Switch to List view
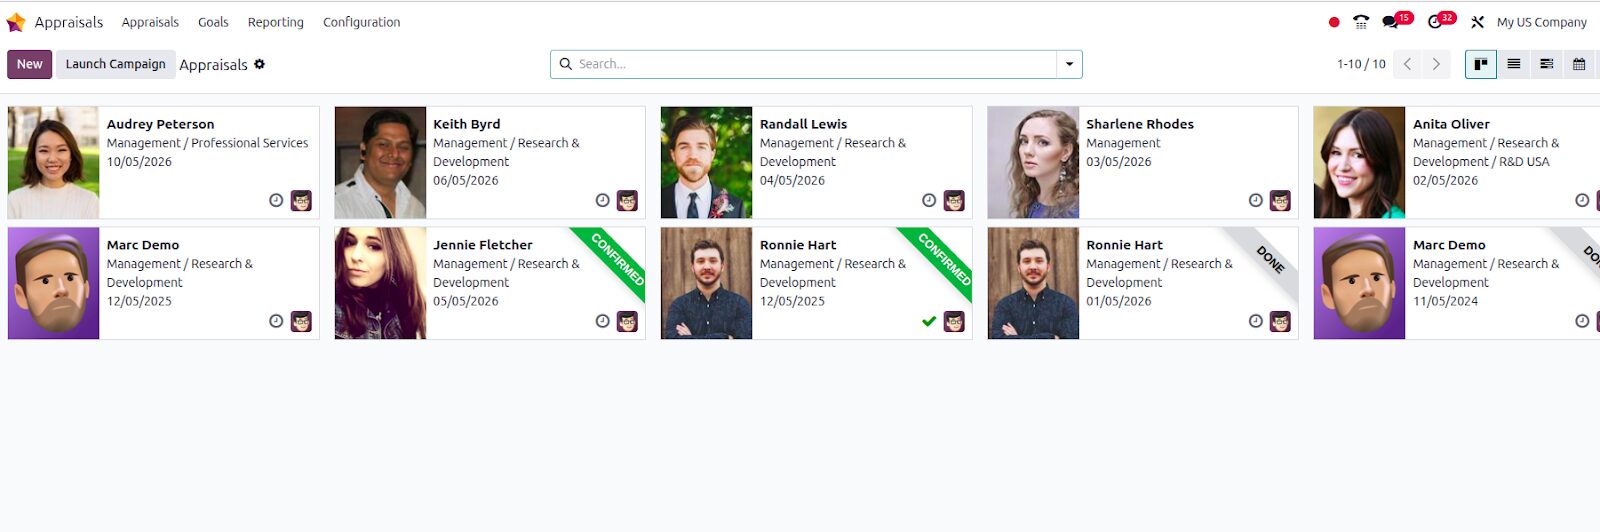Image resolution: width=1600 pixels, height=532 pixels. point(1514,64)
